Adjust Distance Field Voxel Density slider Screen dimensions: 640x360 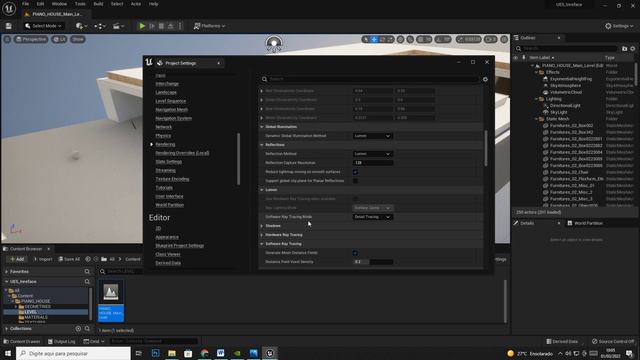tap(373, 262)
